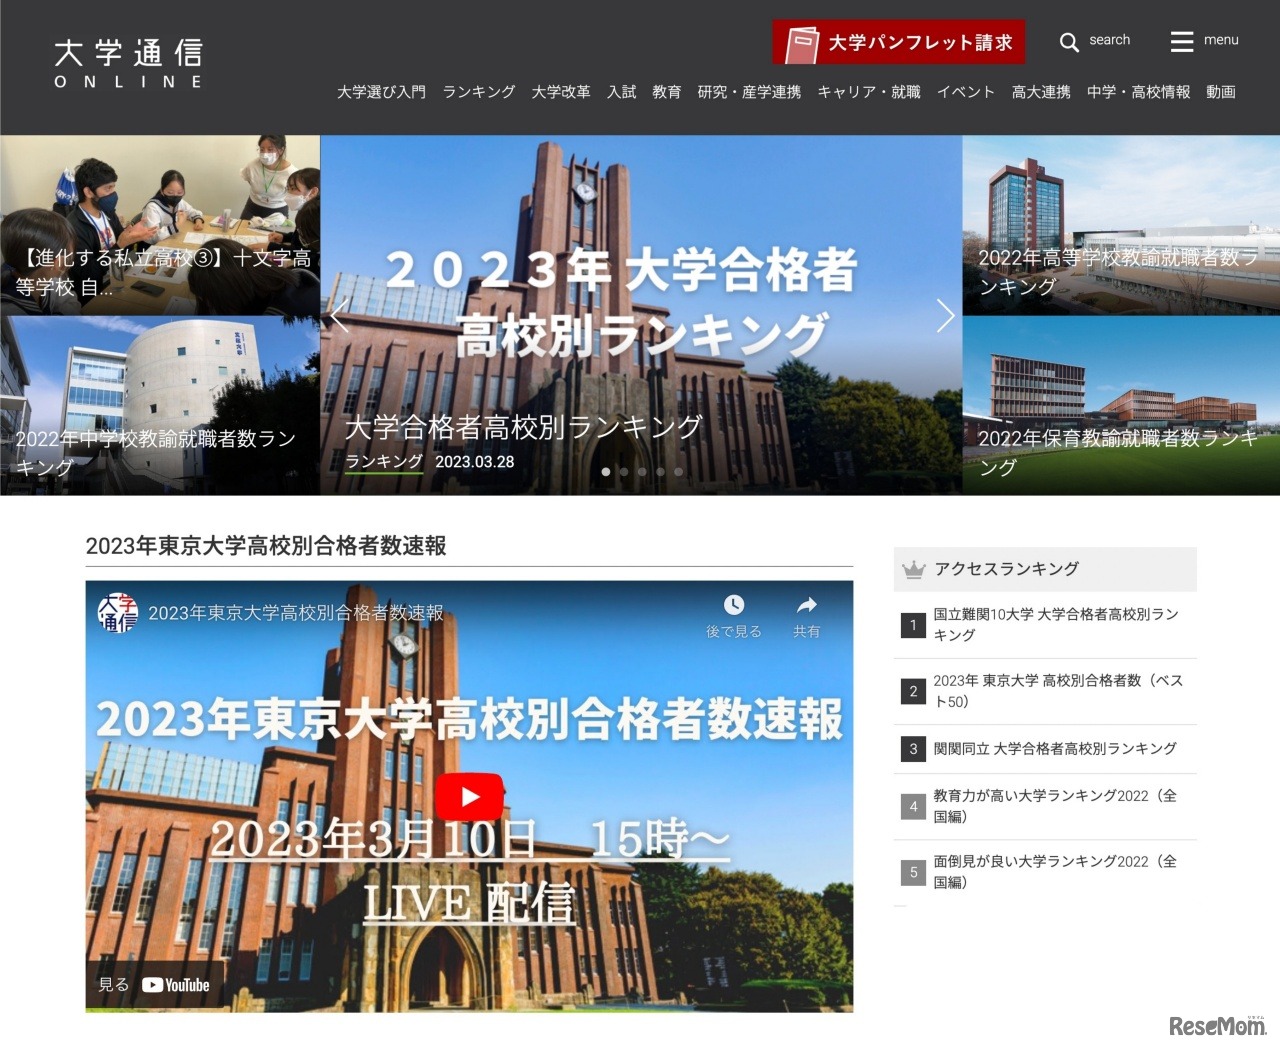This screenshot has height=1049, width=1280.
Task: Click the crown icon beside アクセスランキング
Action: (913, 568)
